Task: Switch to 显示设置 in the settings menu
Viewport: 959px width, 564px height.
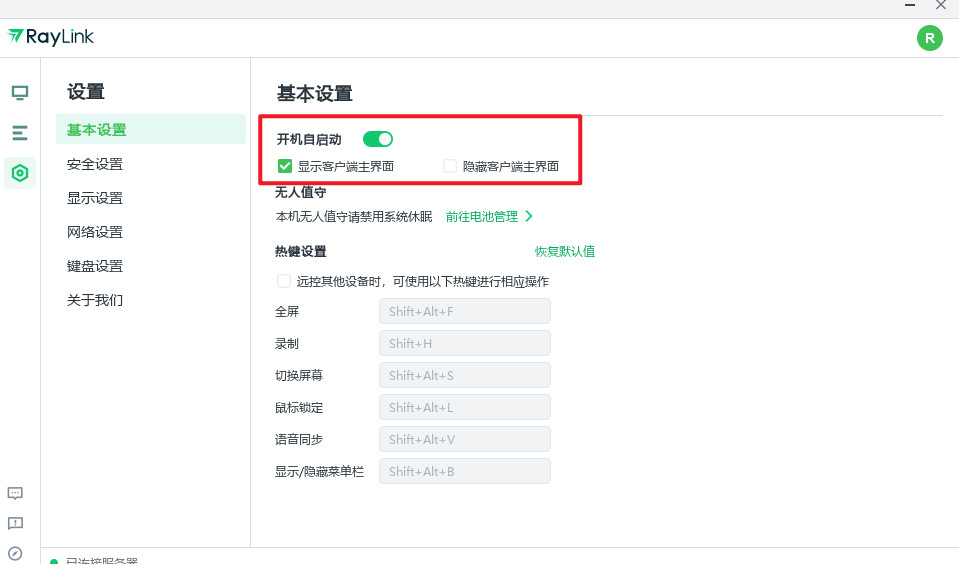Action: (95, 198)
